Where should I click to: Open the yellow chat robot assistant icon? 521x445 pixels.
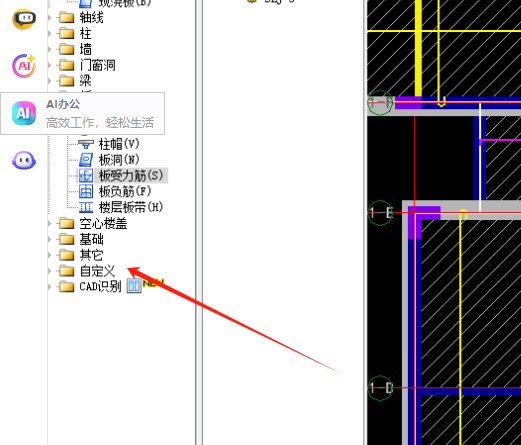tap(24, 19)
